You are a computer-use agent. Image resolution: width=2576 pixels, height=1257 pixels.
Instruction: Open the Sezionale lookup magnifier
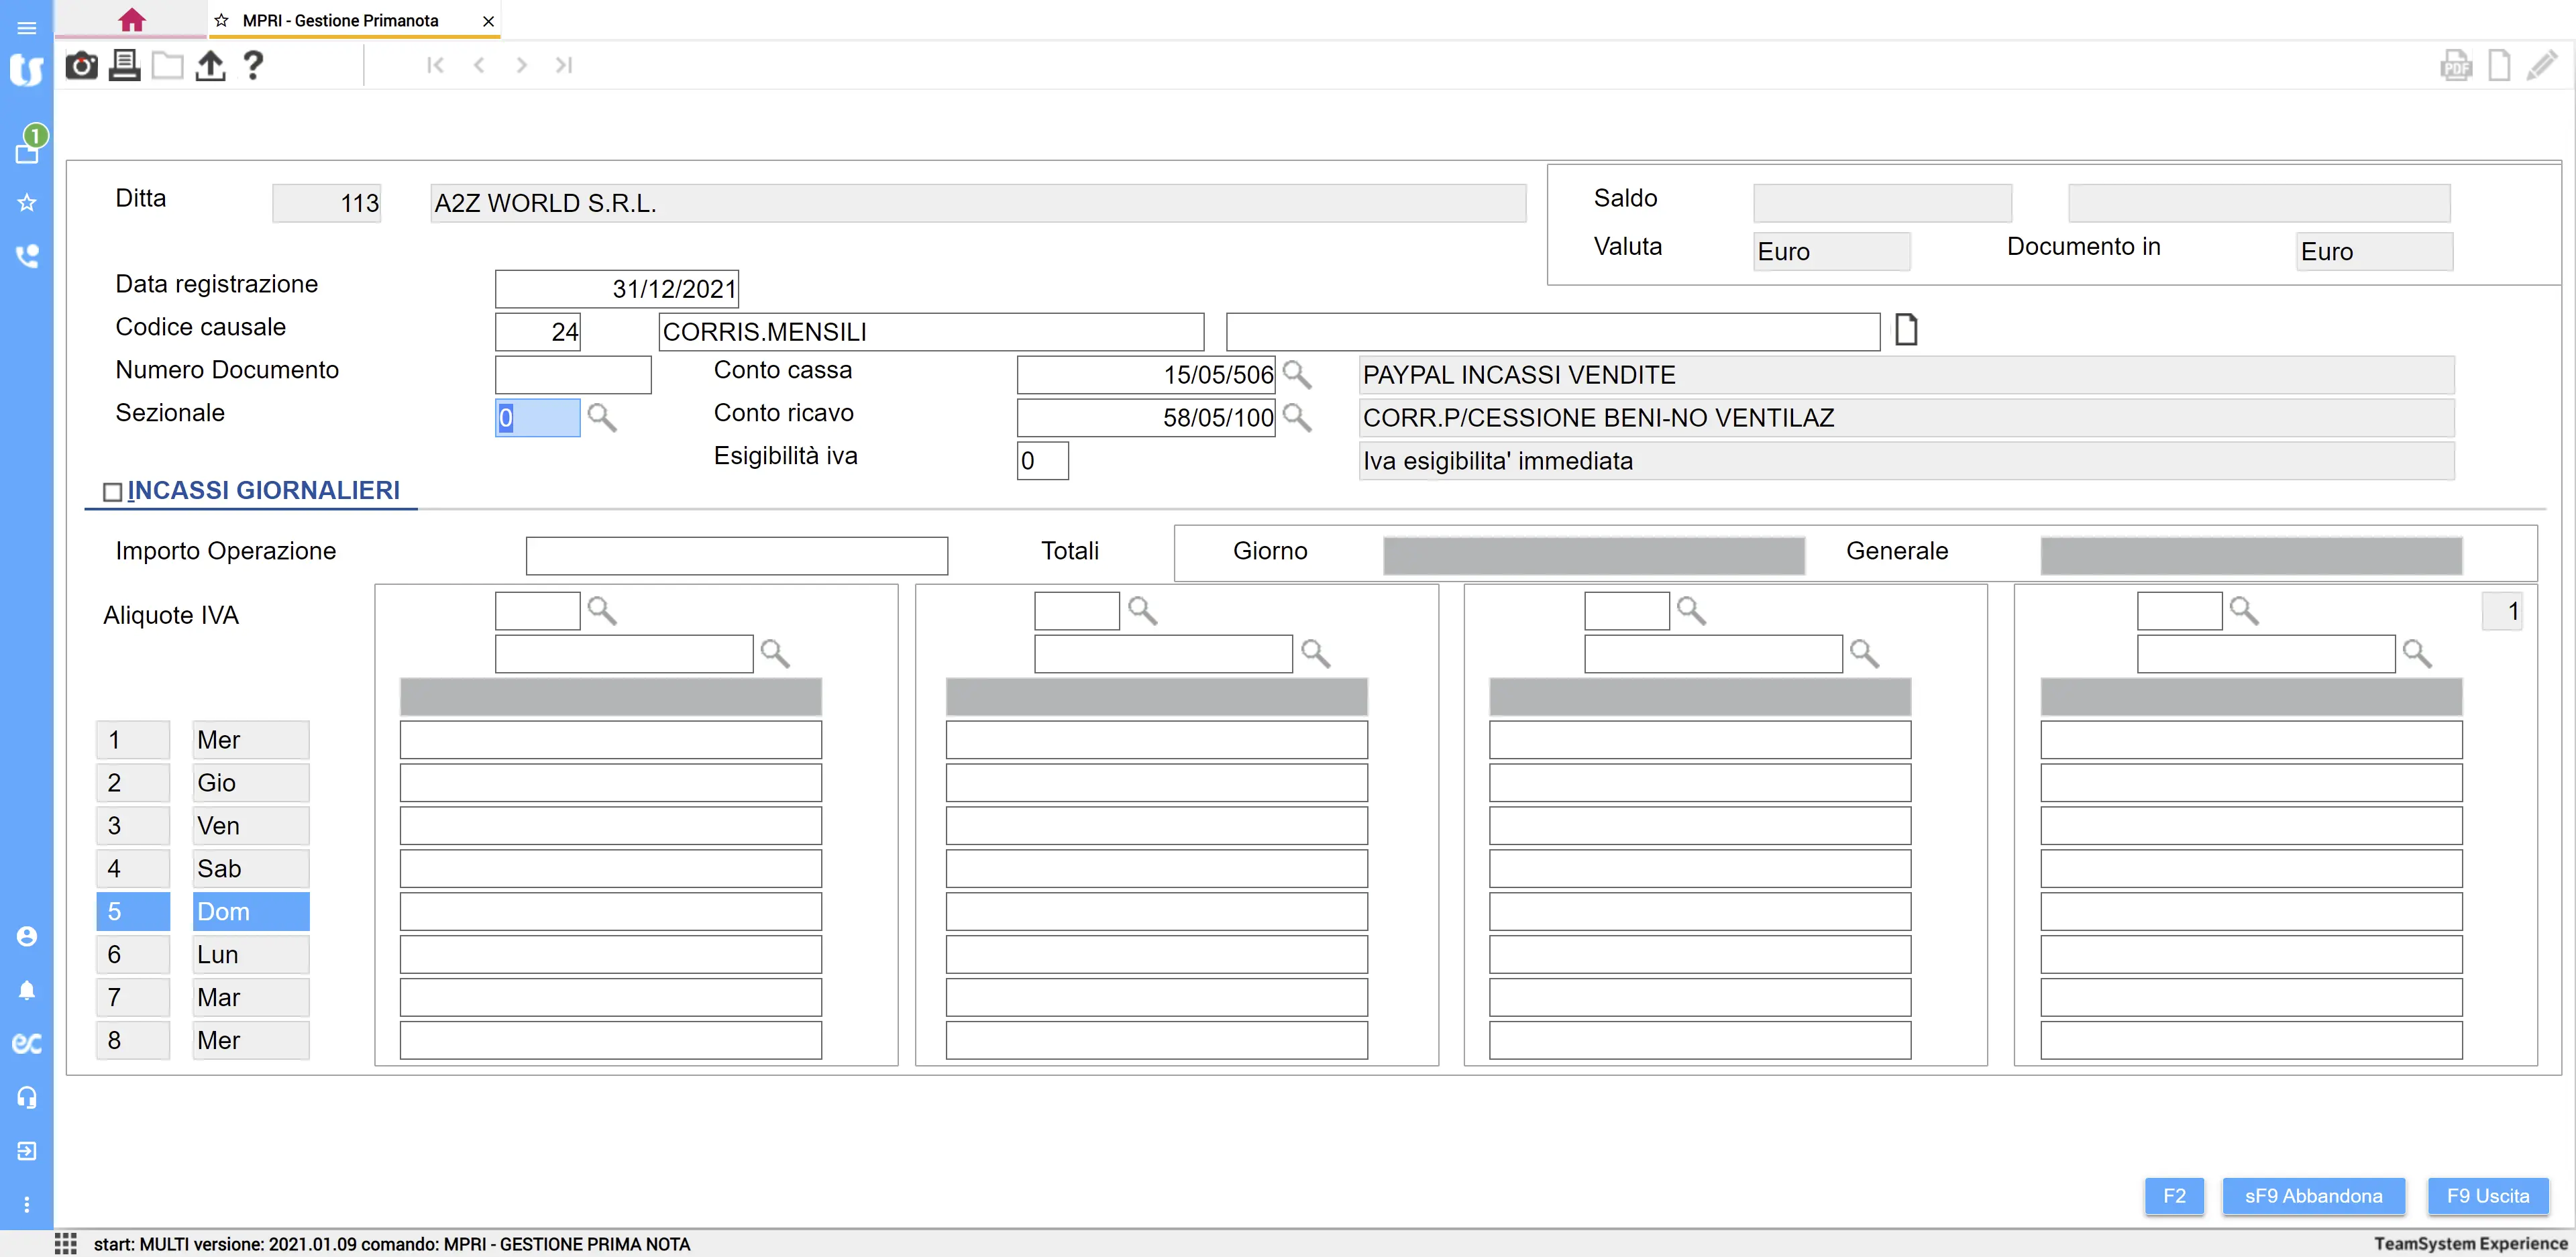(x=602, y=417)
